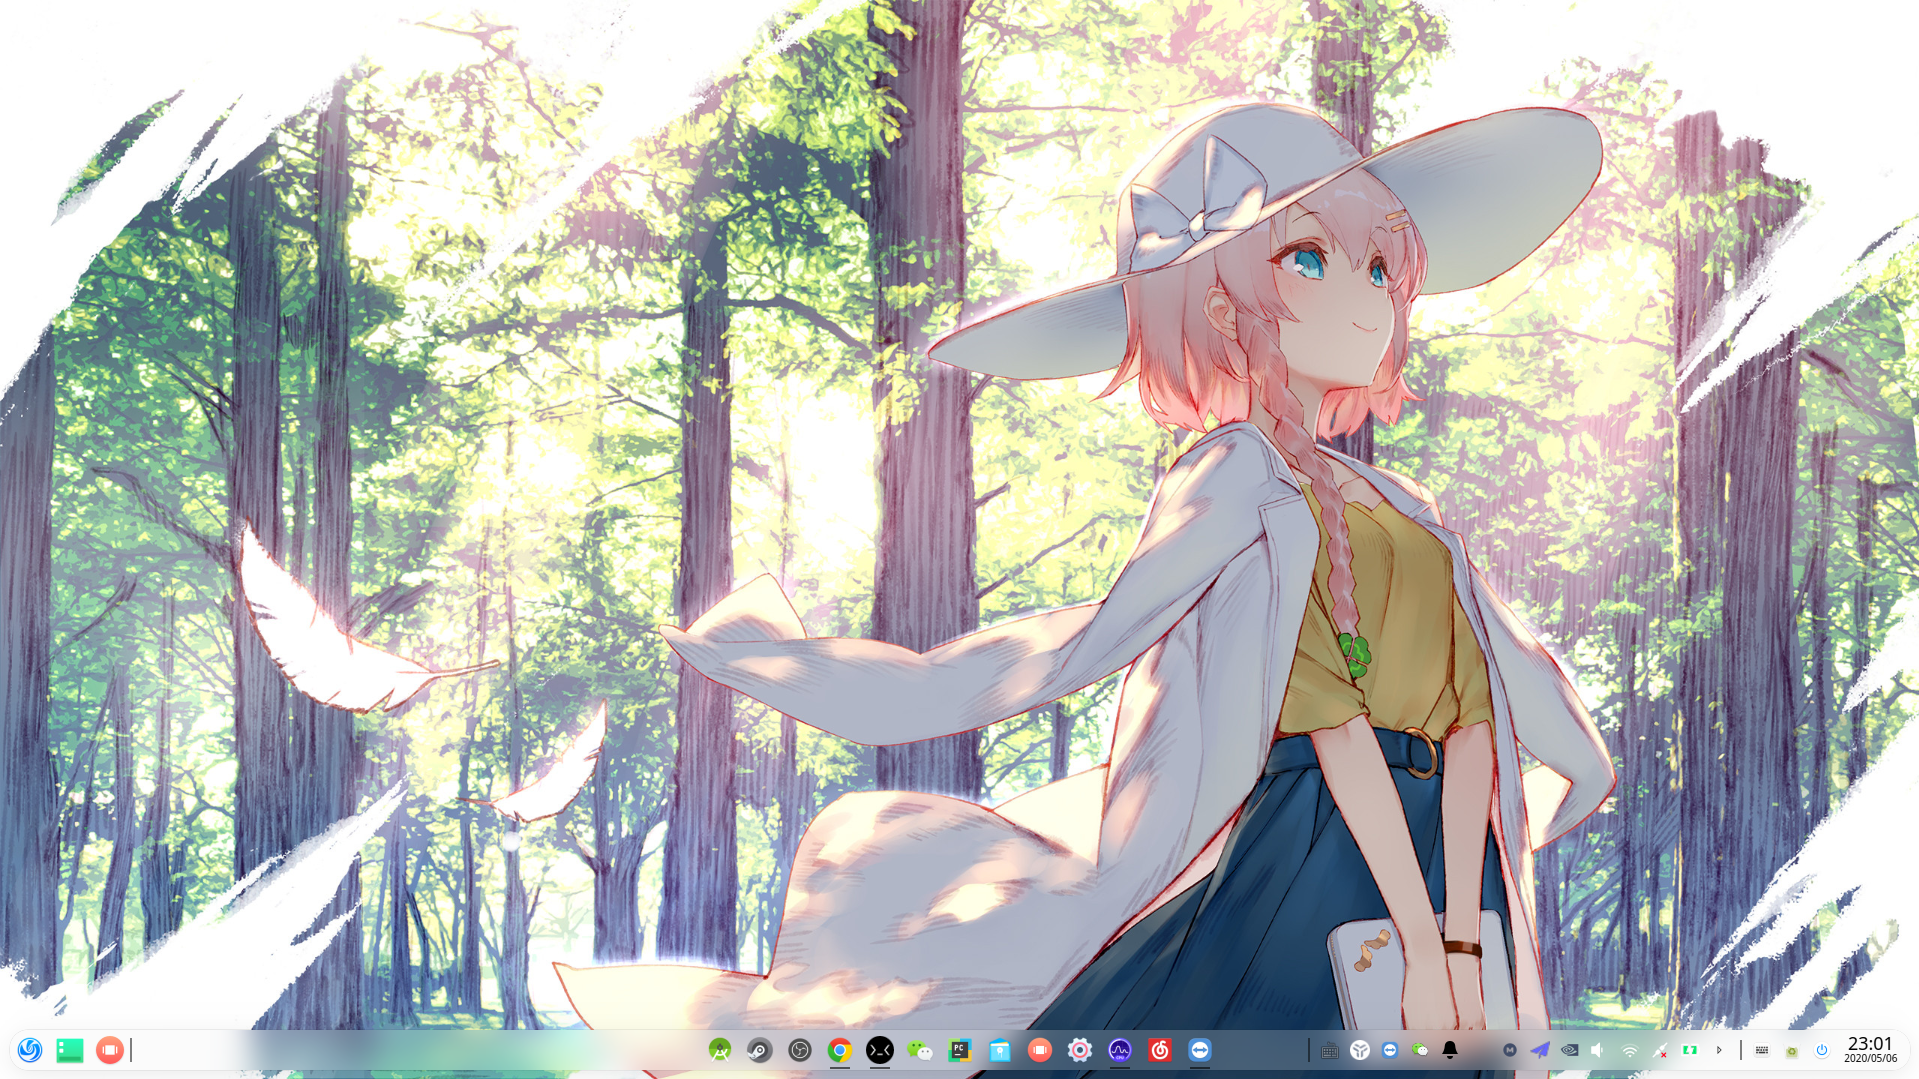1919x1079 pixels.
Task: Open TeamViewer from the dock
Action: [1200, 1050]
